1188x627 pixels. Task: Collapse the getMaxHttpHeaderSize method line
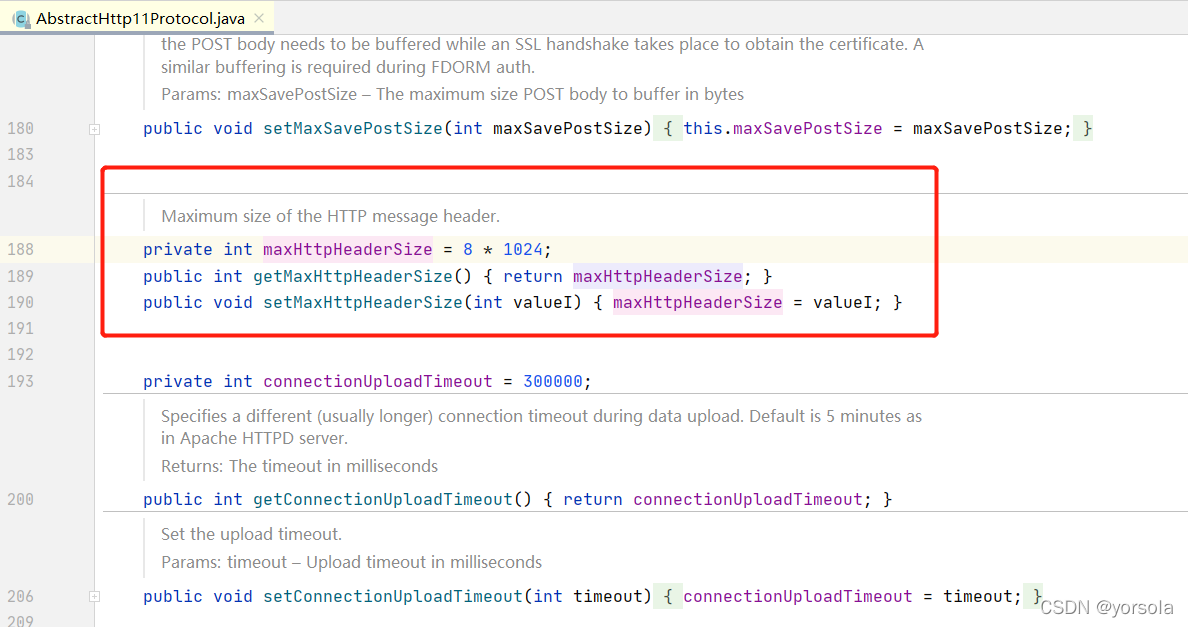[x=94, y=276]
